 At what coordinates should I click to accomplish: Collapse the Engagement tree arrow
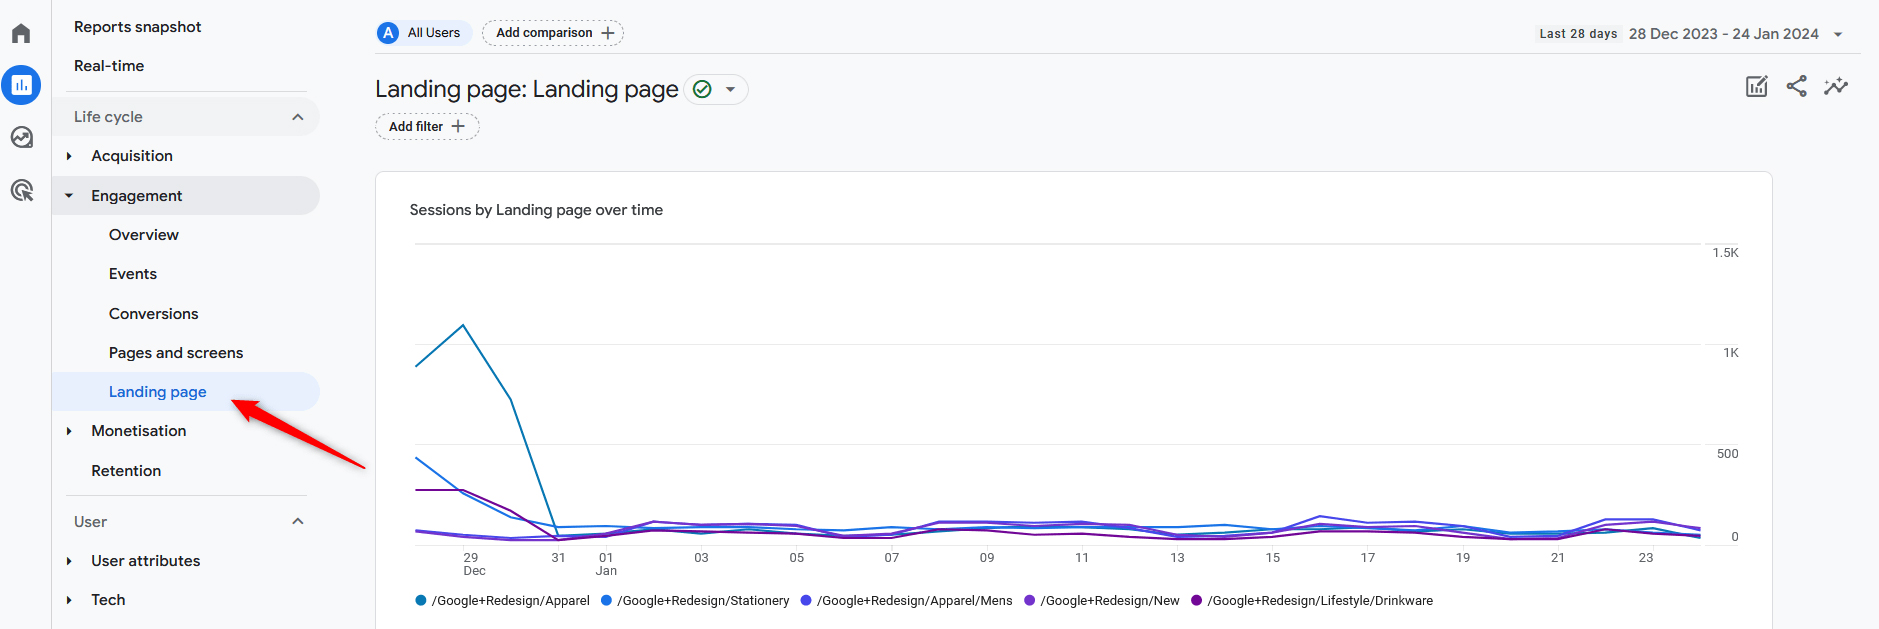coord(69,196)
